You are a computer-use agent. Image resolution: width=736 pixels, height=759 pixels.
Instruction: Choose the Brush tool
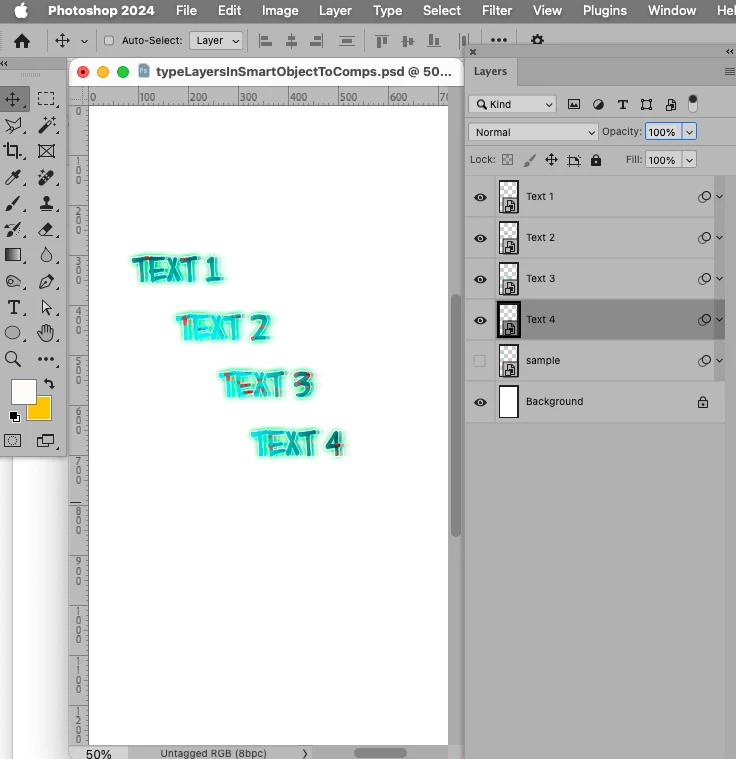(x=13, y=203)
